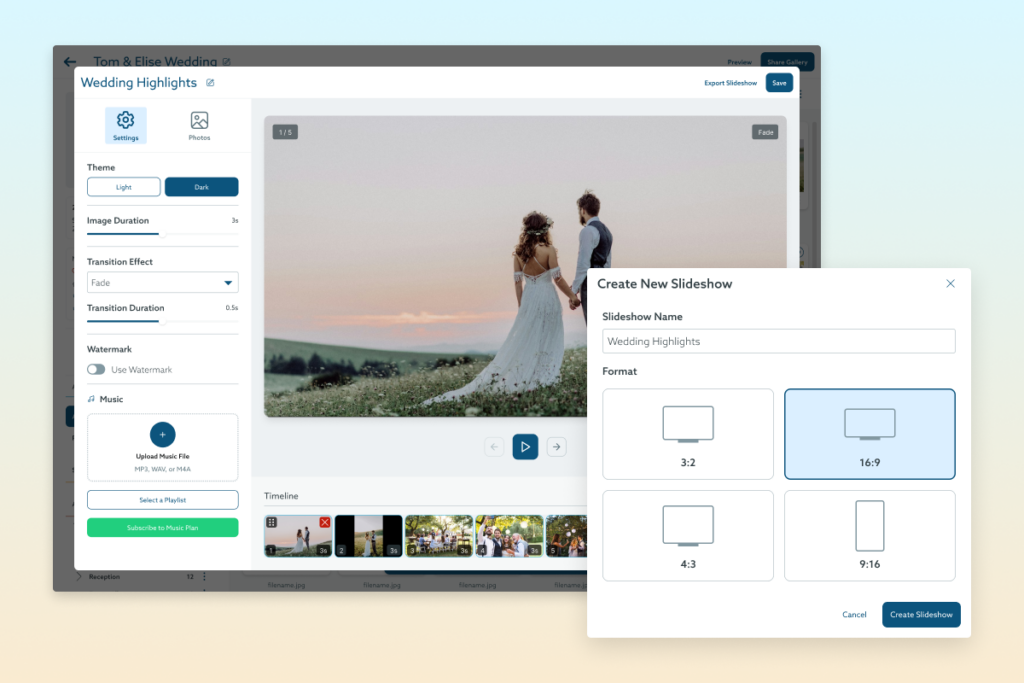Switch to the Photos tab
The width and height of the screenshot is (1024, 683).
coord(199,124)
